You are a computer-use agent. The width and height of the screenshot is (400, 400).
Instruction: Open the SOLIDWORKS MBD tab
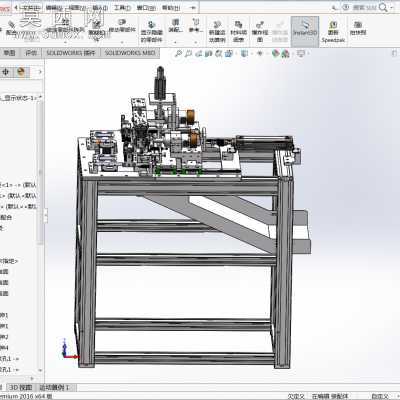click(x=130, y=53)
